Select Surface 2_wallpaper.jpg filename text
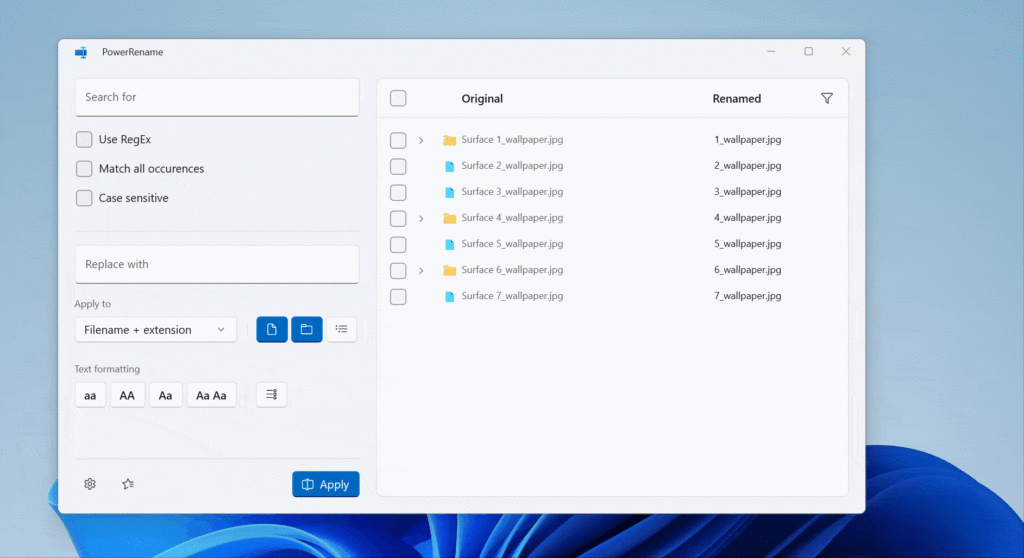1024x558 pixels. pos(512,165)
